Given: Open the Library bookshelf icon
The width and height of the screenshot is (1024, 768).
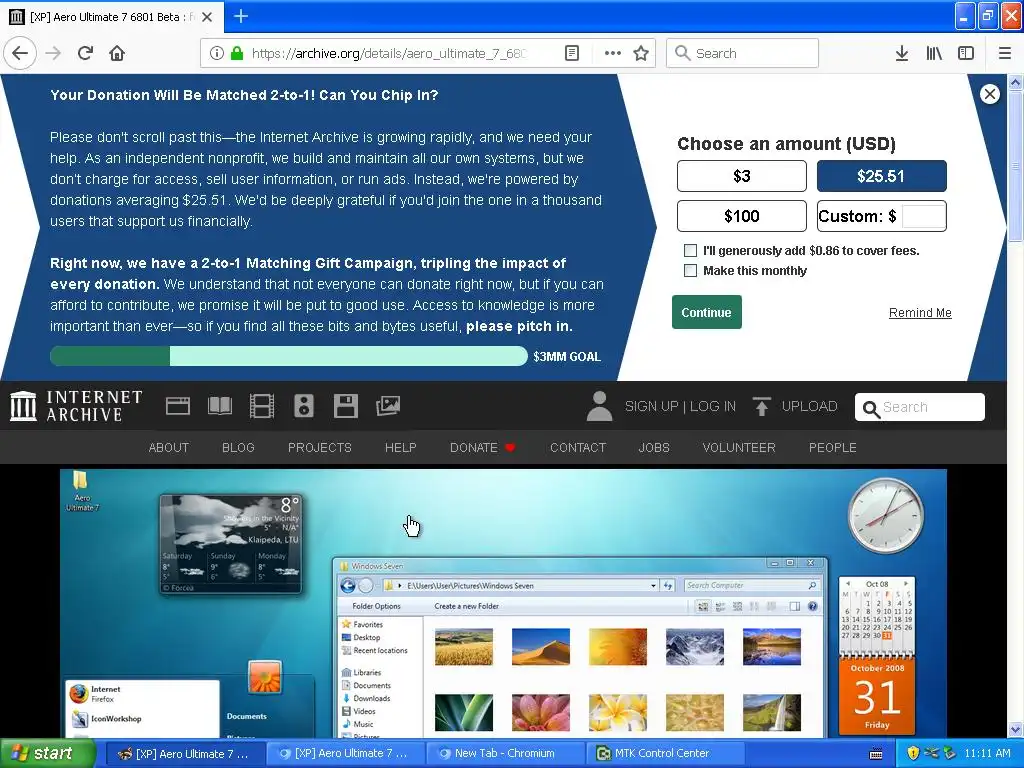Looking at the screenshot, I should [934, 53].
